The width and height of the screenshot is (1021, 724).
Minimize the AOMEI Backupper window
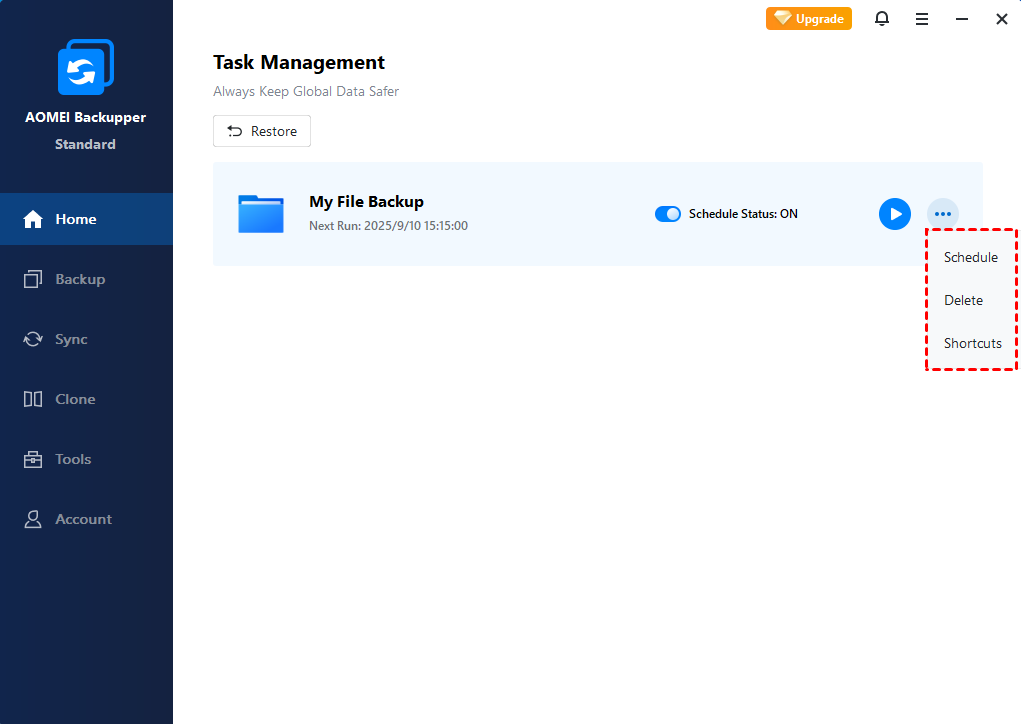962,20
